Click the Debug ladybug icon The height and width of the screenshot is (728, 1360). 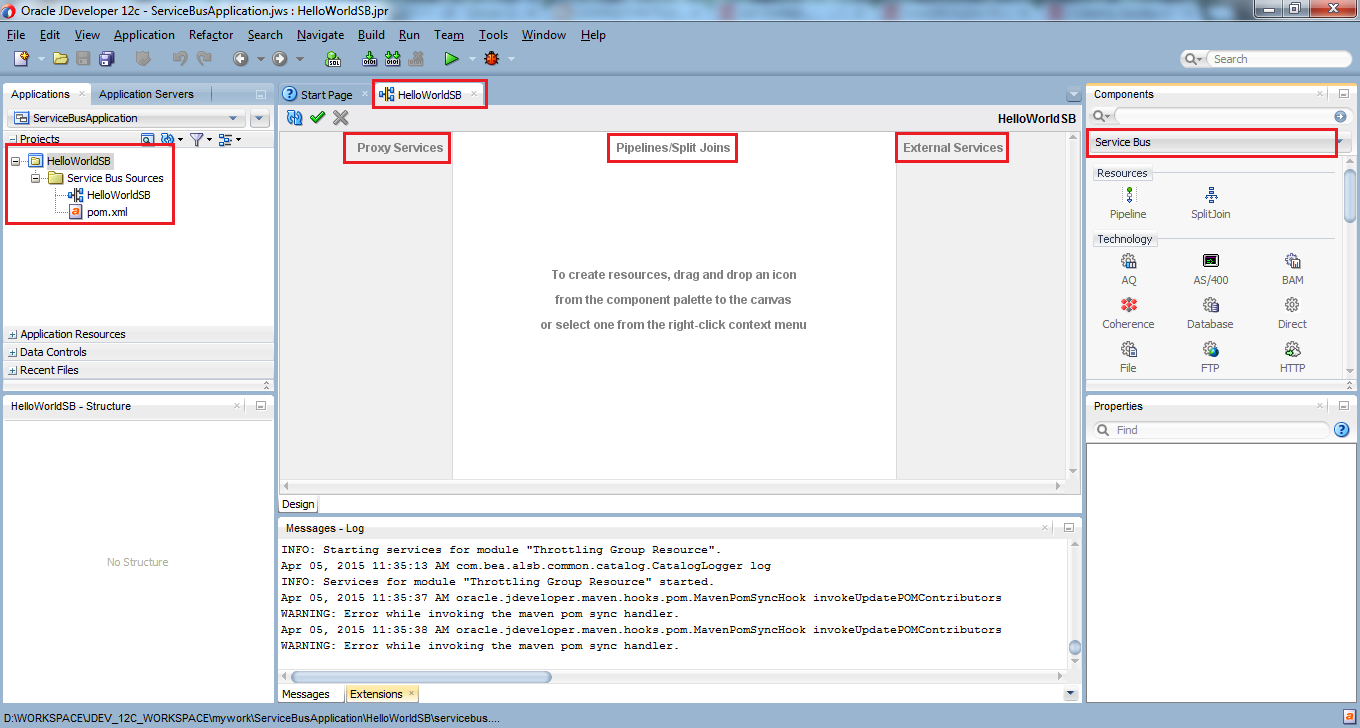[x=491, y=59]
